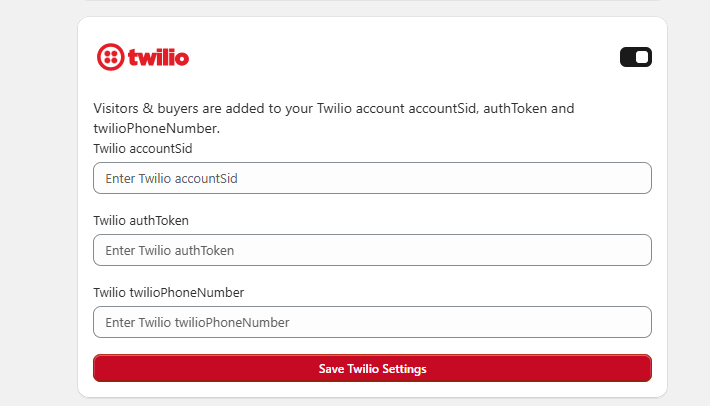710x406 pixels.
Task: Focus the Twilio accountSid input field
Action: point(372,178)
